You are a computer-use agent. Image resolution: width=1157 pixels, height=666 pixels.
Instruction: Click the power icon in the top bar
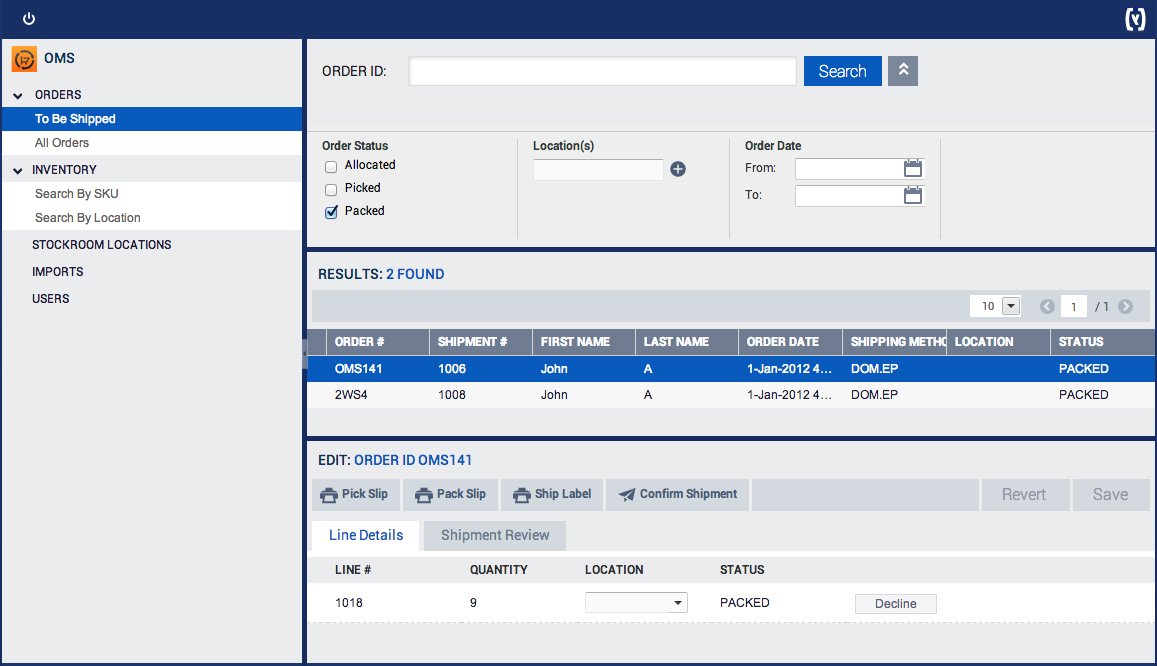(x=29, y=18)
